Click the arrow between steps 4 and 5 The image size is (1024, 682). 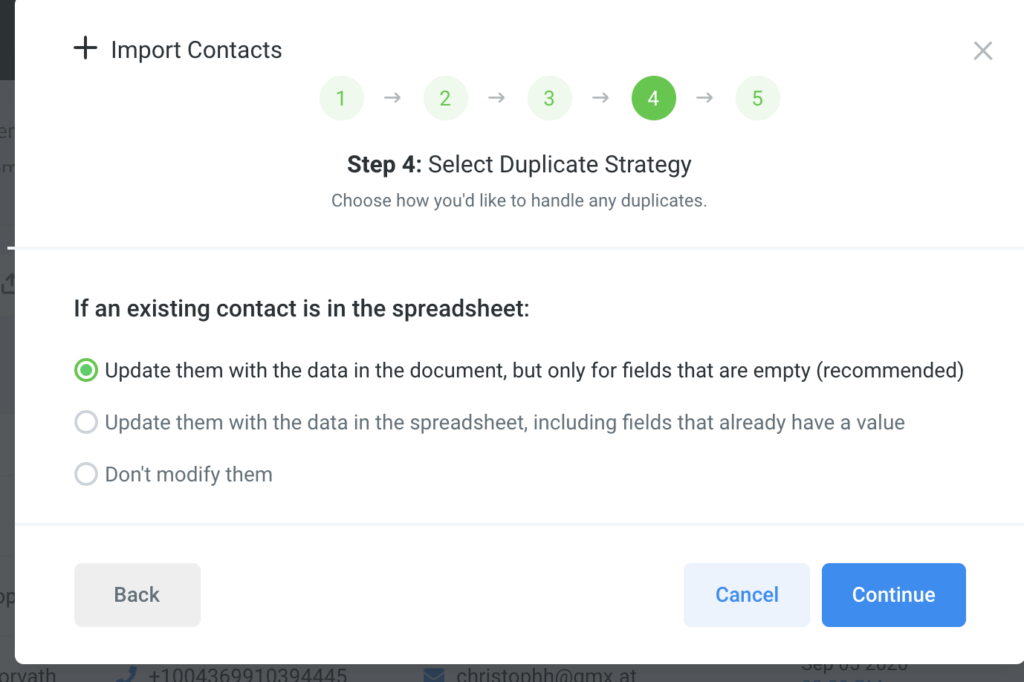pyautogui.click(x=705, y=98)
